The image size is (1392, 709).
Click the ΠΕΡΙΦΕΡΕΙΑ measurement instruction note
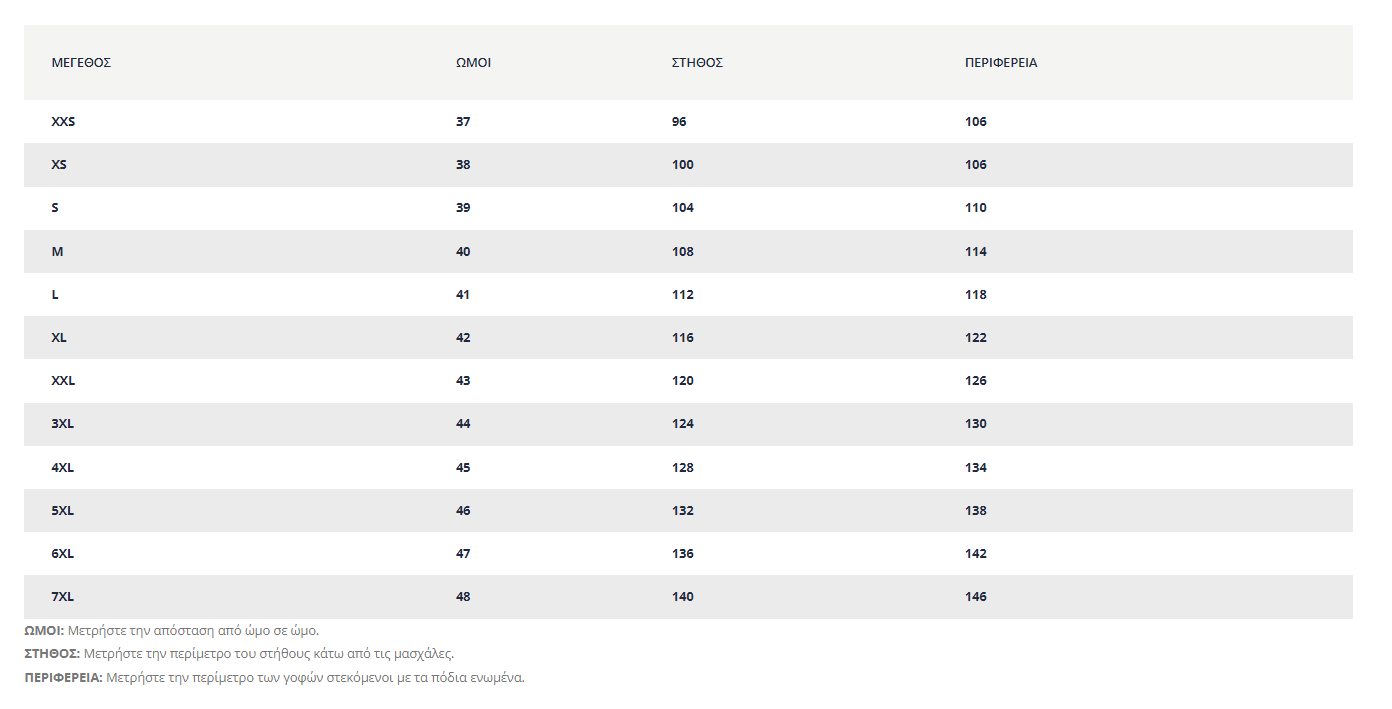click(x=274, y=677)
